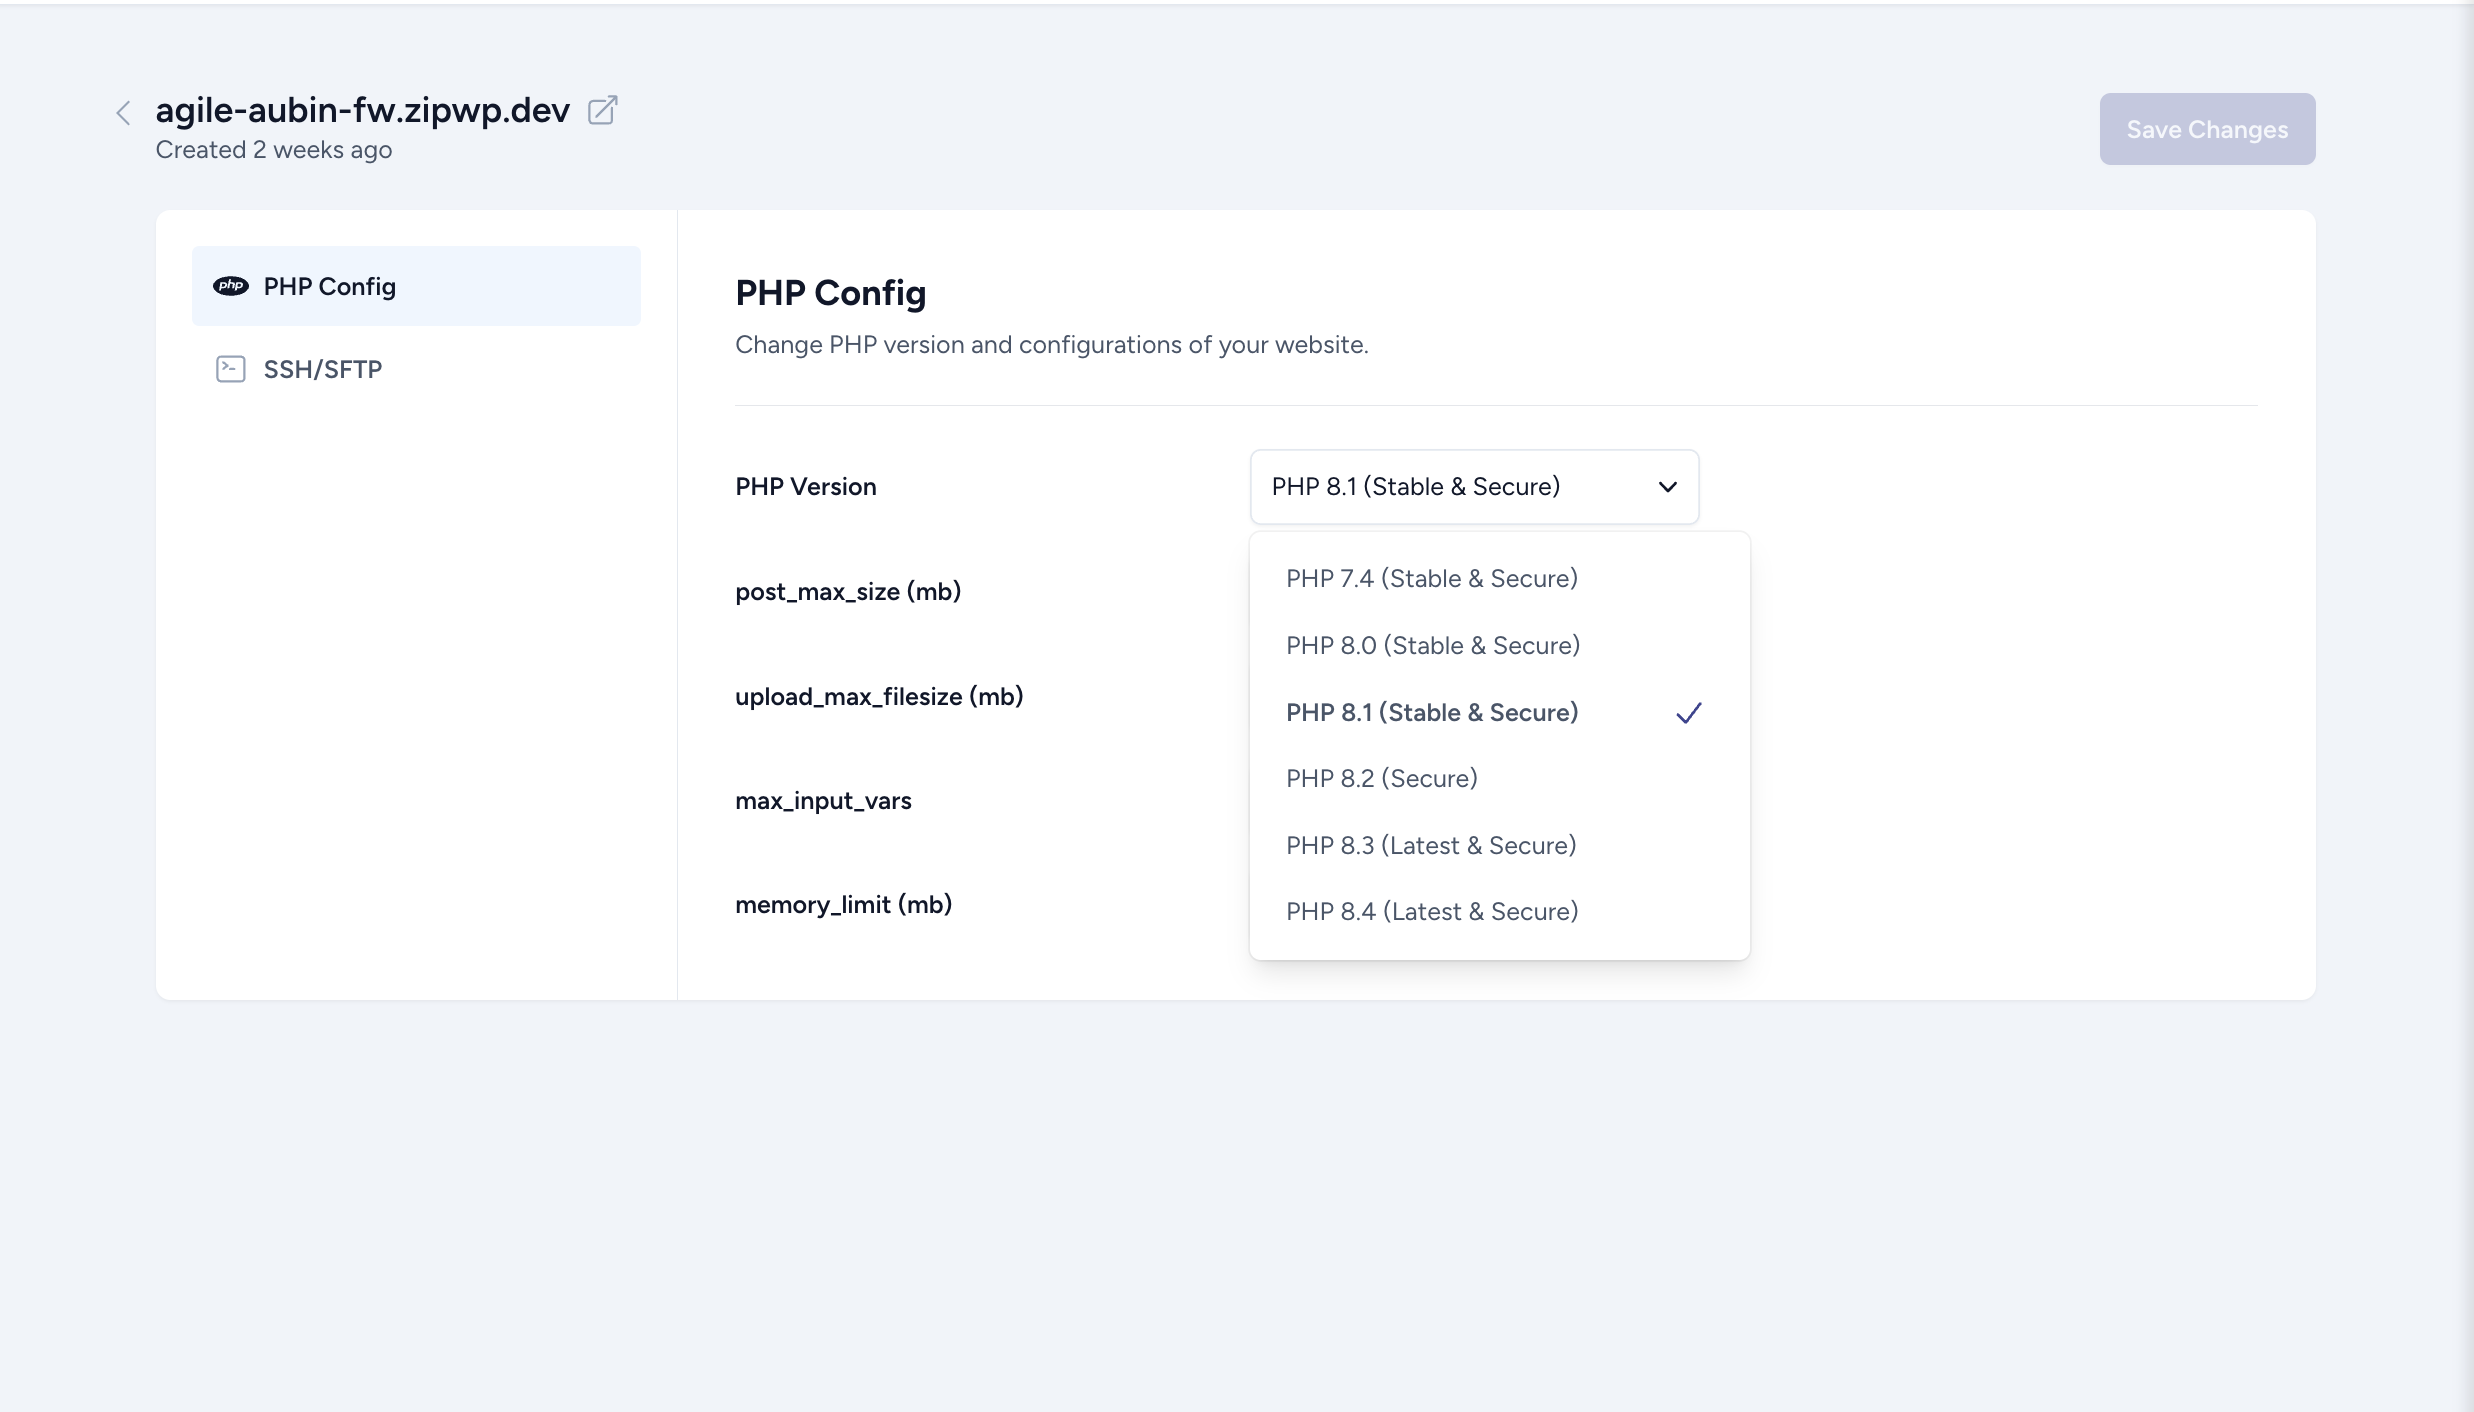The width and height of the screenshot is (2474, 1412).
Task: Choose PHP 8.0 (Stable & Secure) from list
Action: click(x=1432, y=646)
